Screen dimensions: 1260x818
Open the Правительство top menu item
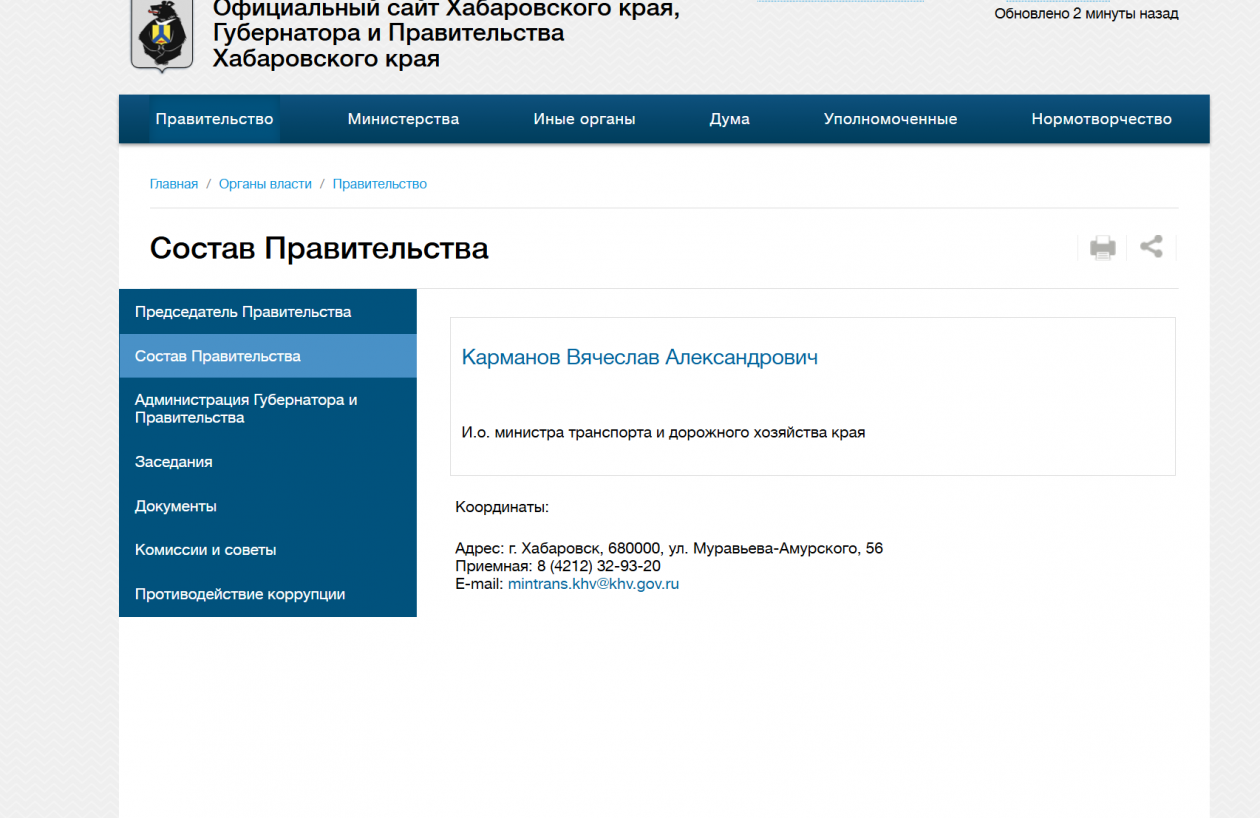(214, 119)
